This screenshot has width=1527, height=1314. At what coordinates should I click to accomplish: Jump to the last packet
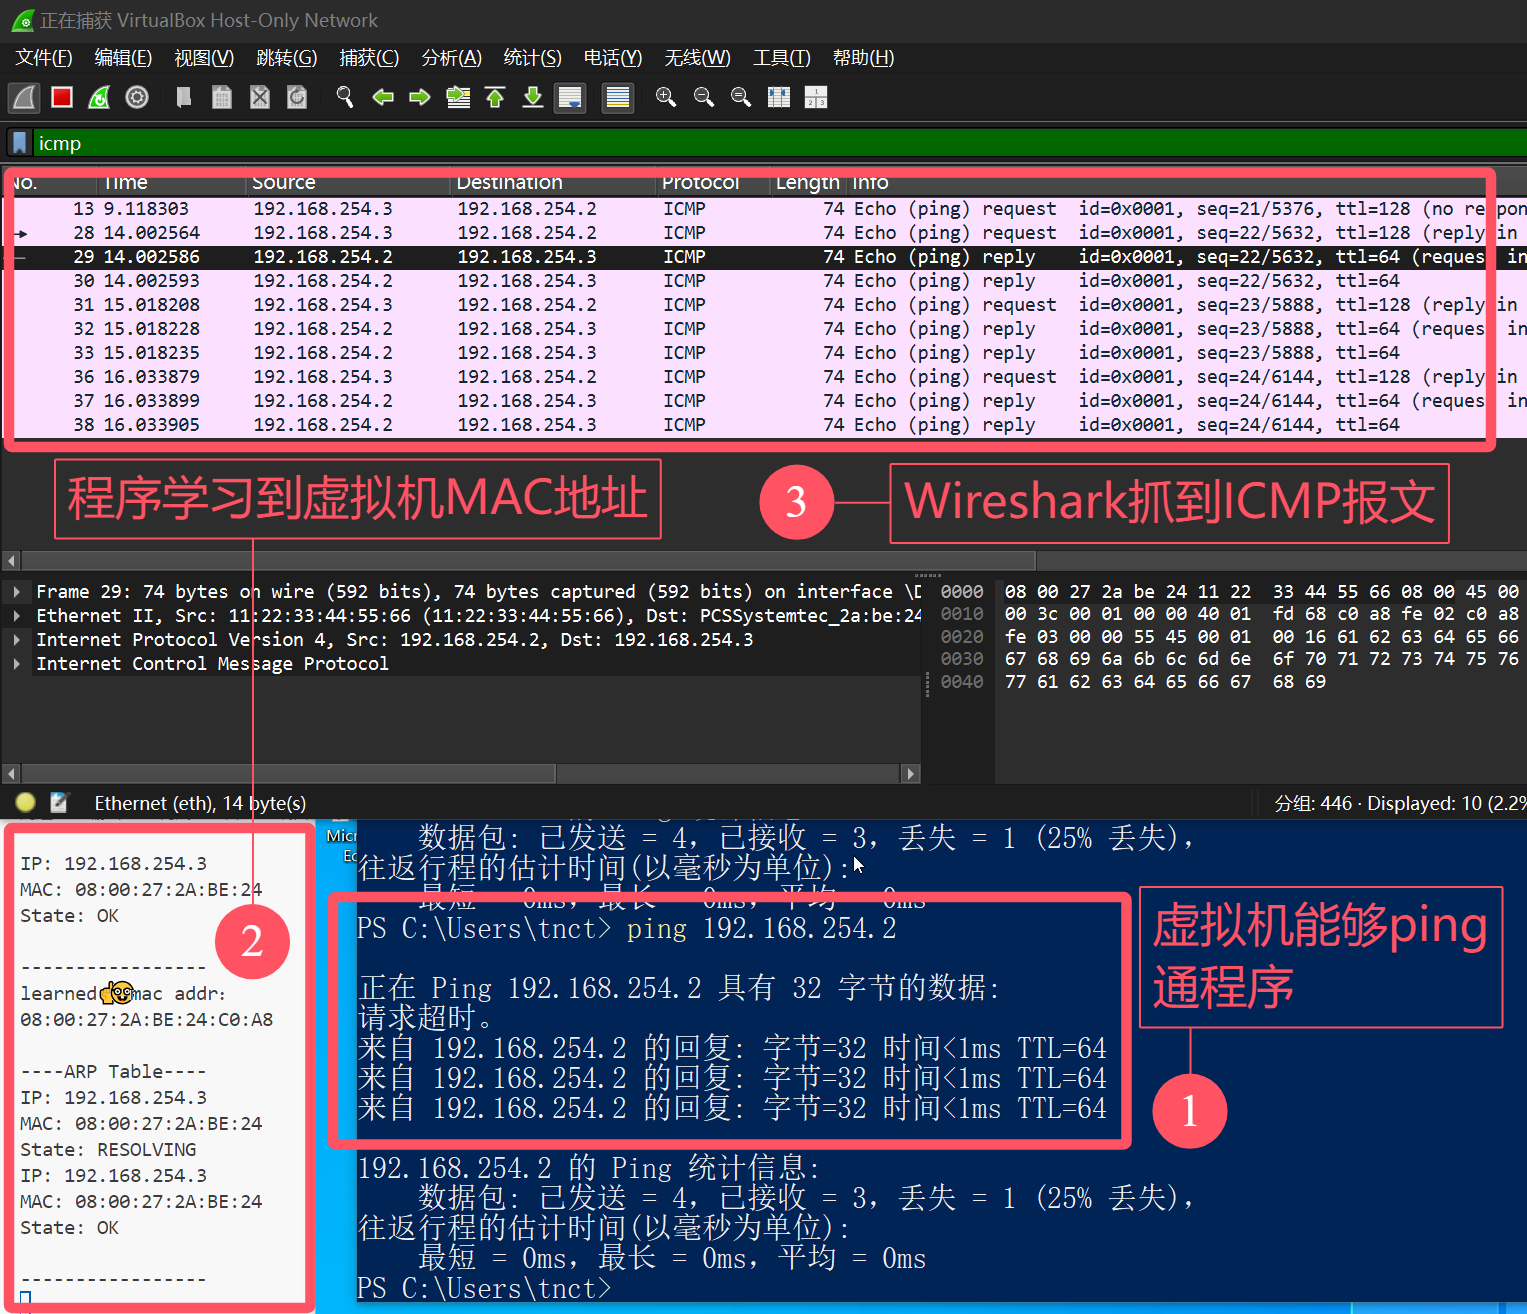pyautogui.click(x=533, y=97)
